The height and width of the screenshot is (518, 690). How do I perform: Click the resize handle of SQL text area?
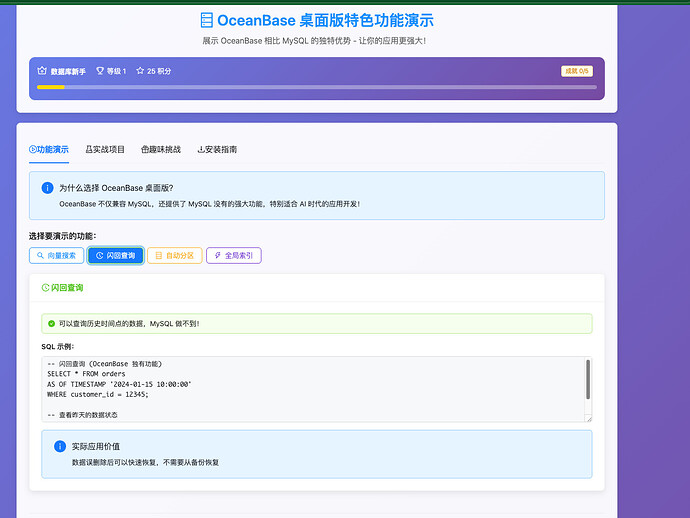588,418
